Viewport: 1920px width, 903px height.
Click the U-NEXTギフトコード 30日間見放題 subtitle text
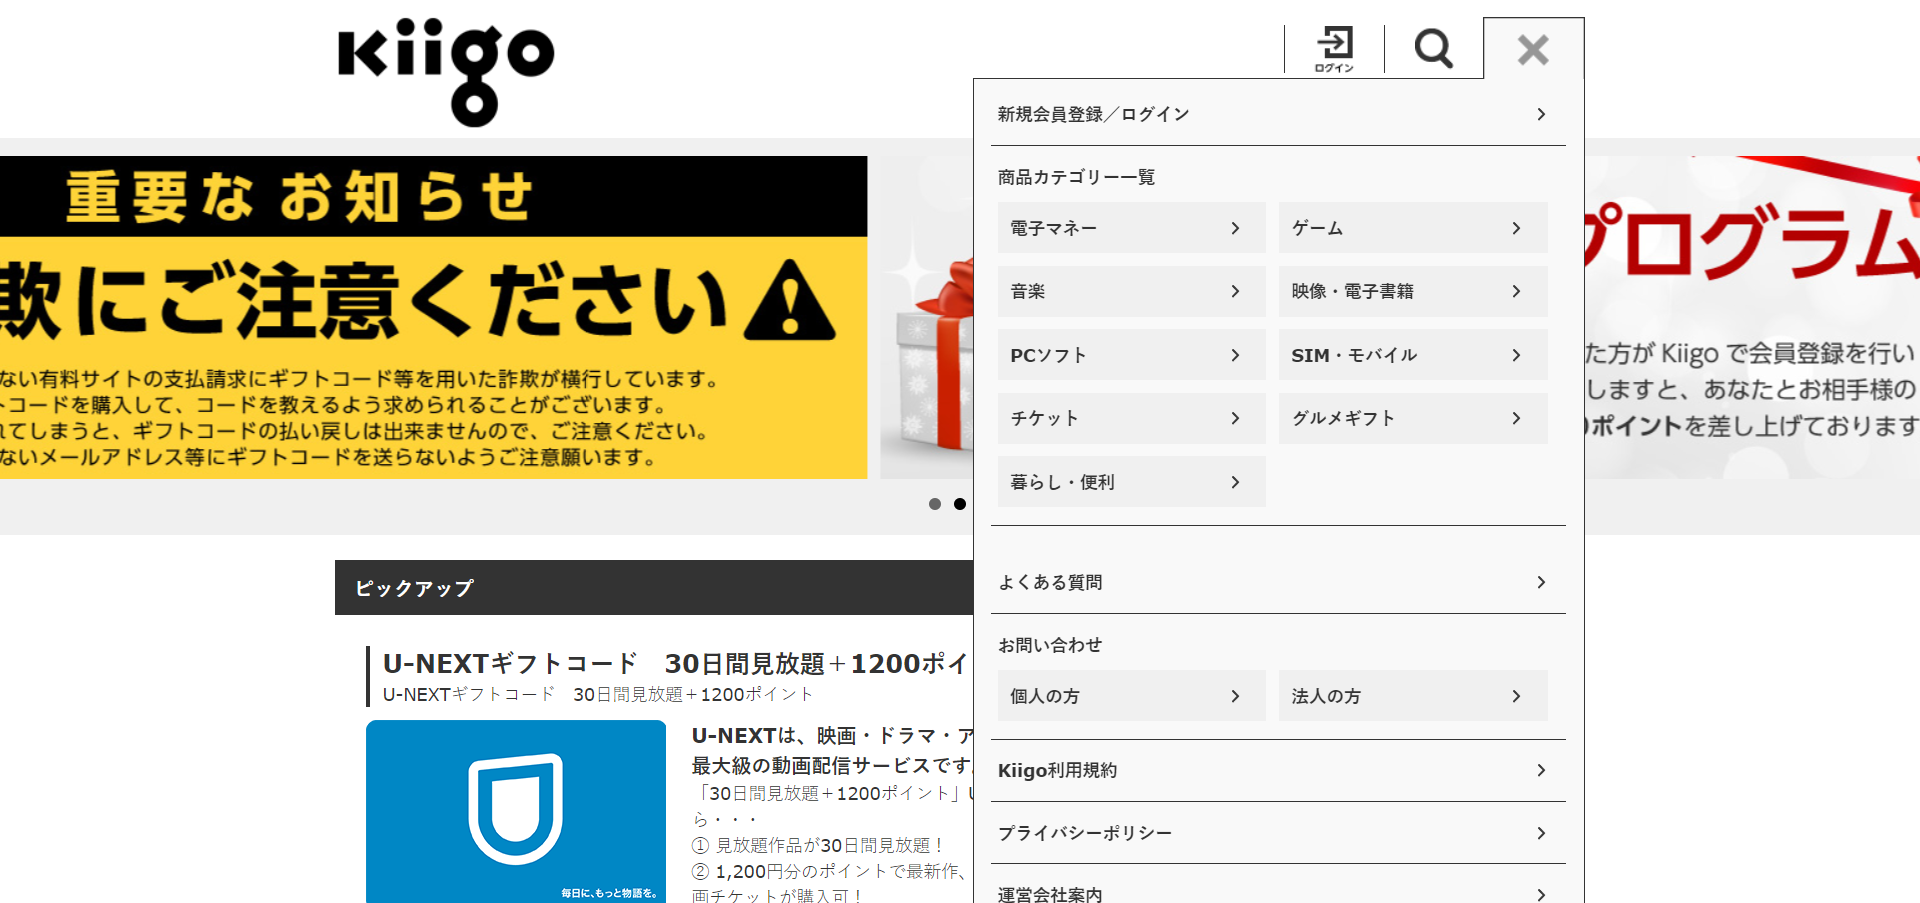[598, 694]
